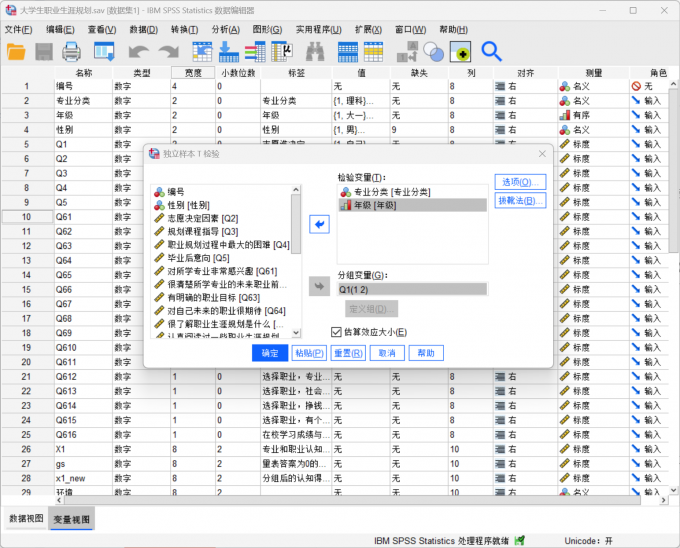This screenshot has height=548, width=680.
Task: Click the grayed grouping variable arrow button
Action: point(319,287)
